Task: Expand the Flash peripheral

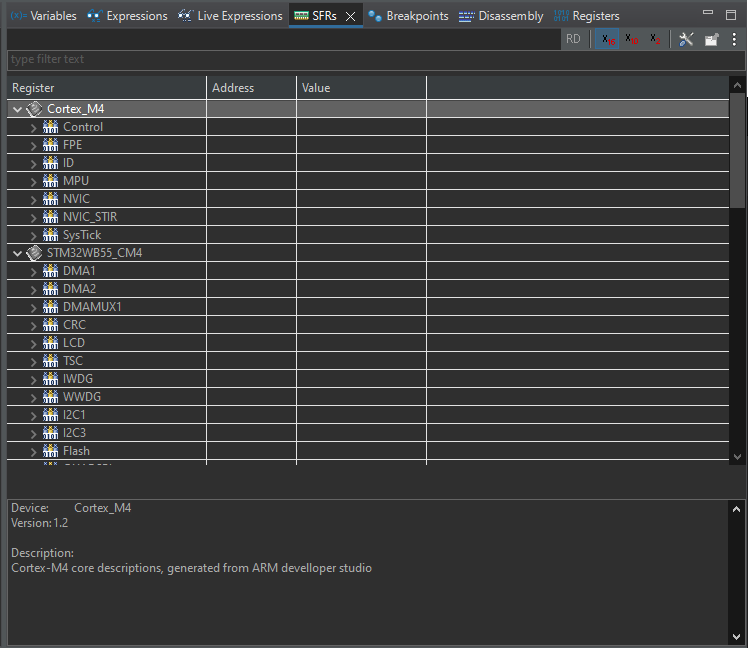Action: pyautogui.click(x=33, y=452)
